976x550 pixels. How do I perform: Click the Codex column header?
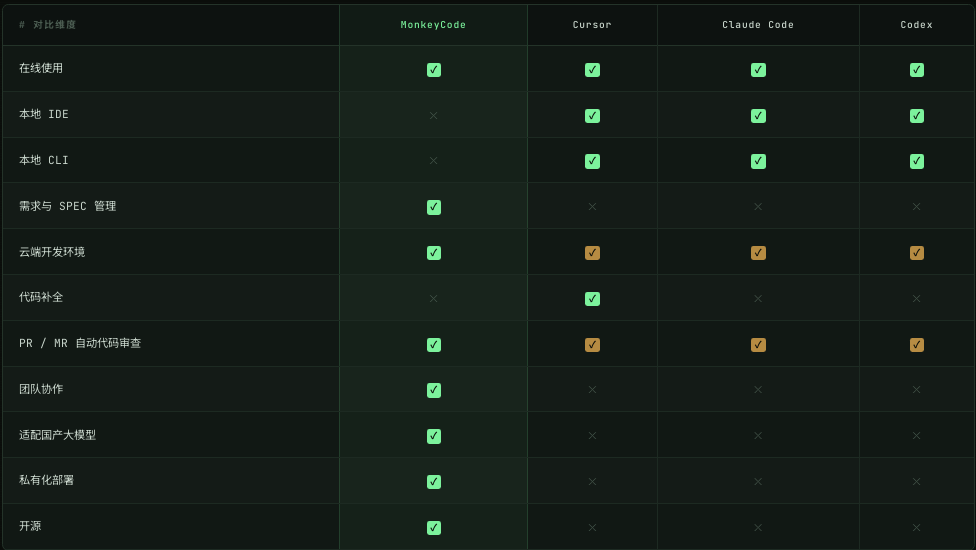pos(916,25)
